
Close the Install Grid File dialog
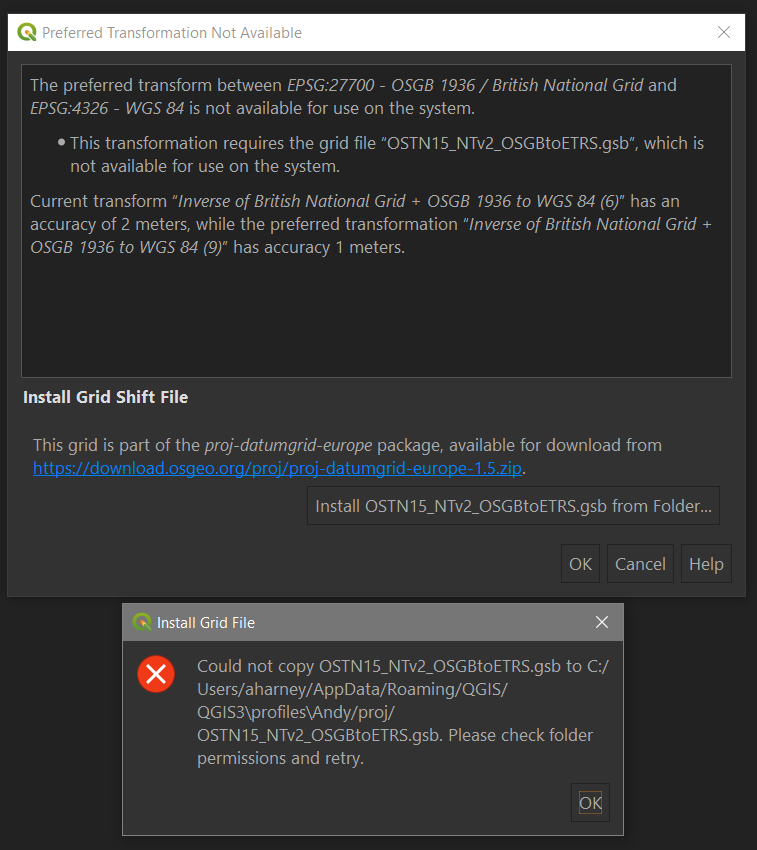tap(602, 622)
